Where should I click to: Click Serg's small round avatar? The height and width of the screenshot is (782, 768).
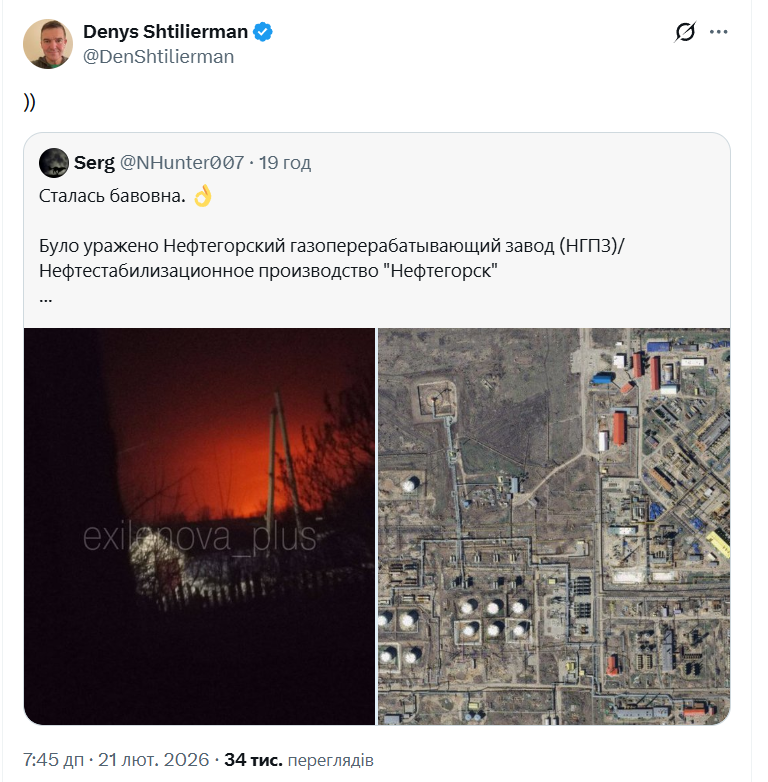(54, 162)
